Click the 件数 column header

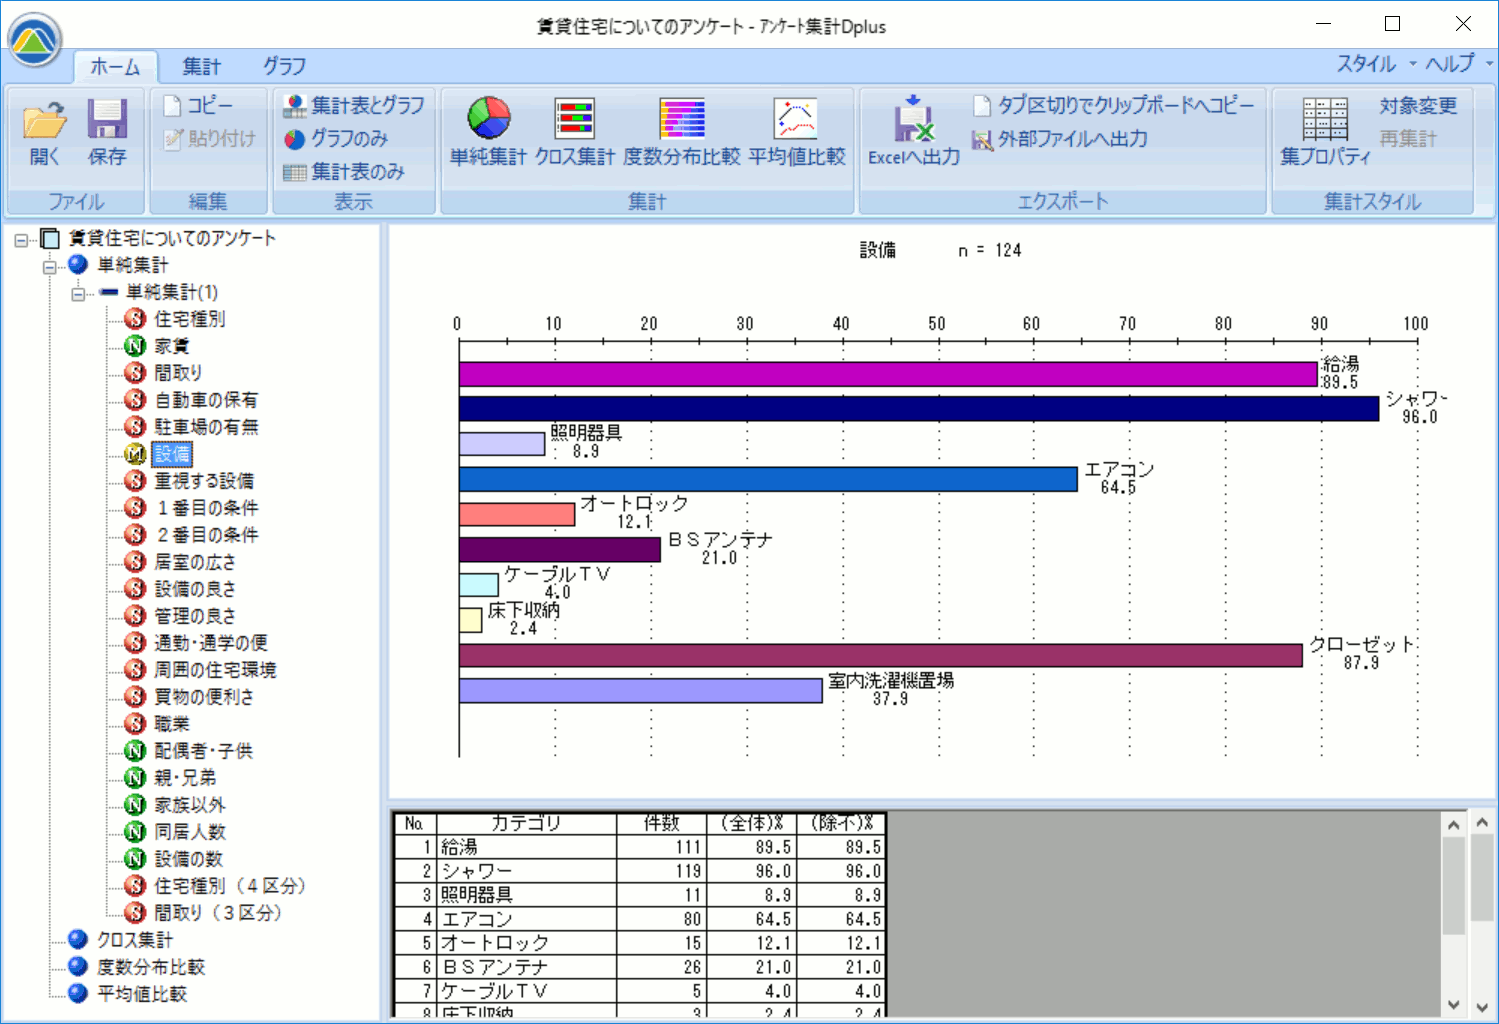tap(661, 823)
